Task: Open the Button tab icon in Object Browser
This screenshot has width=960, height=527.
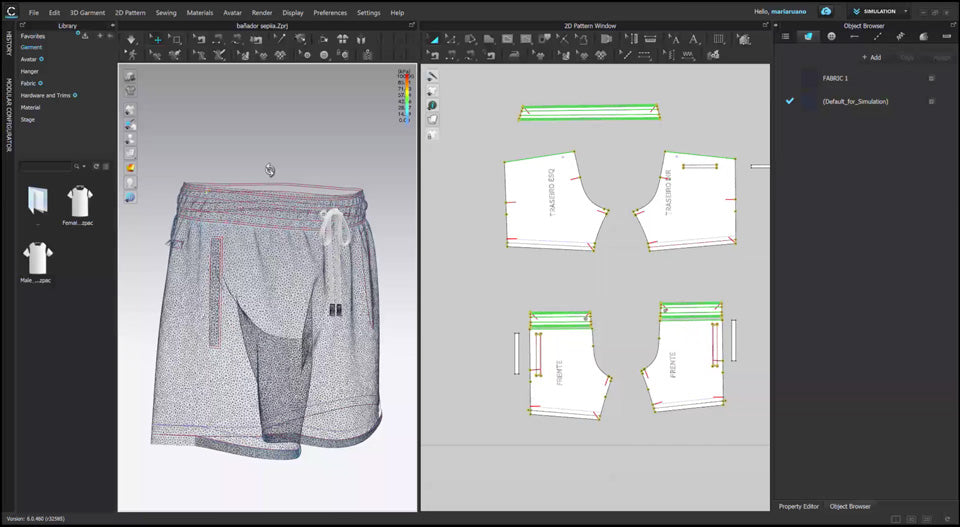Action: pos(831,36)
